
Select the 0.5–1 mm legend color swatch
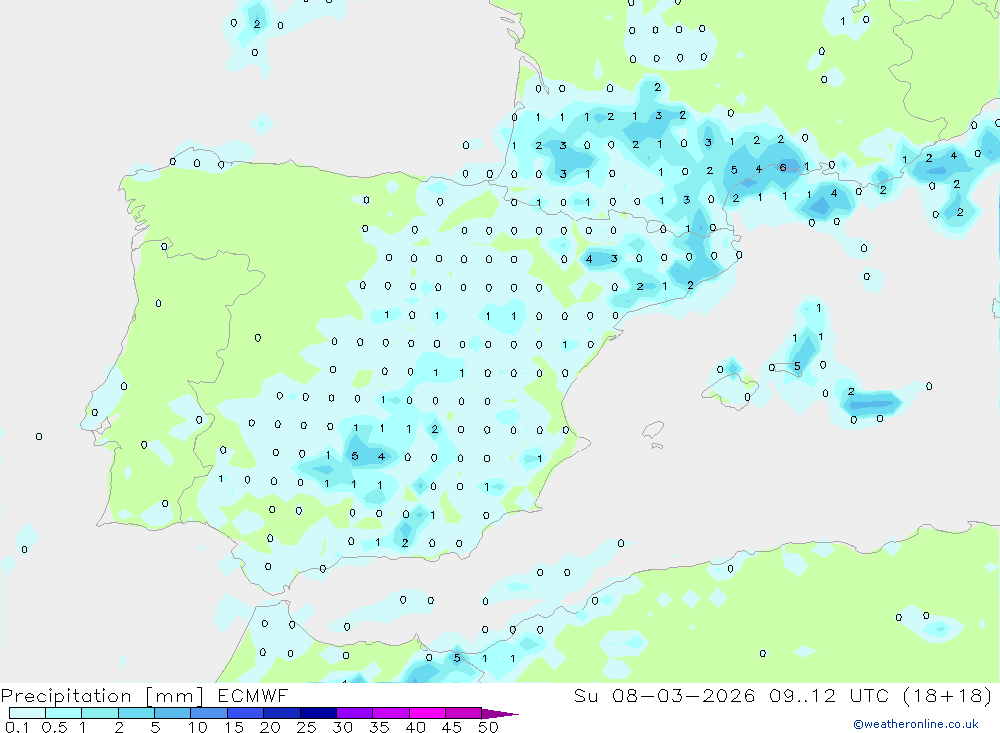point(64,713)
